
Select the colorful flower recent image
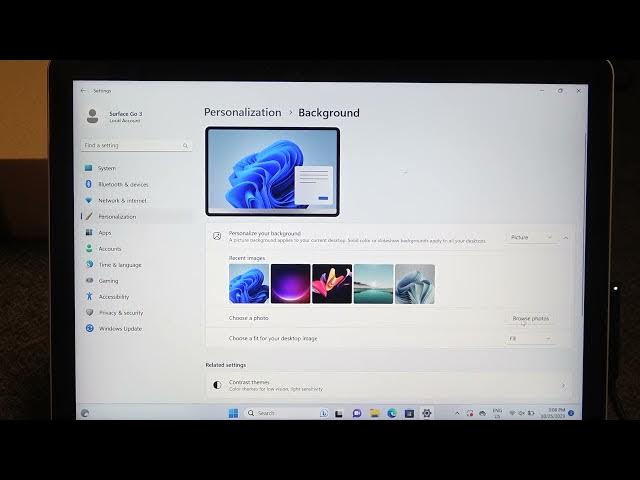coord(332,284)
